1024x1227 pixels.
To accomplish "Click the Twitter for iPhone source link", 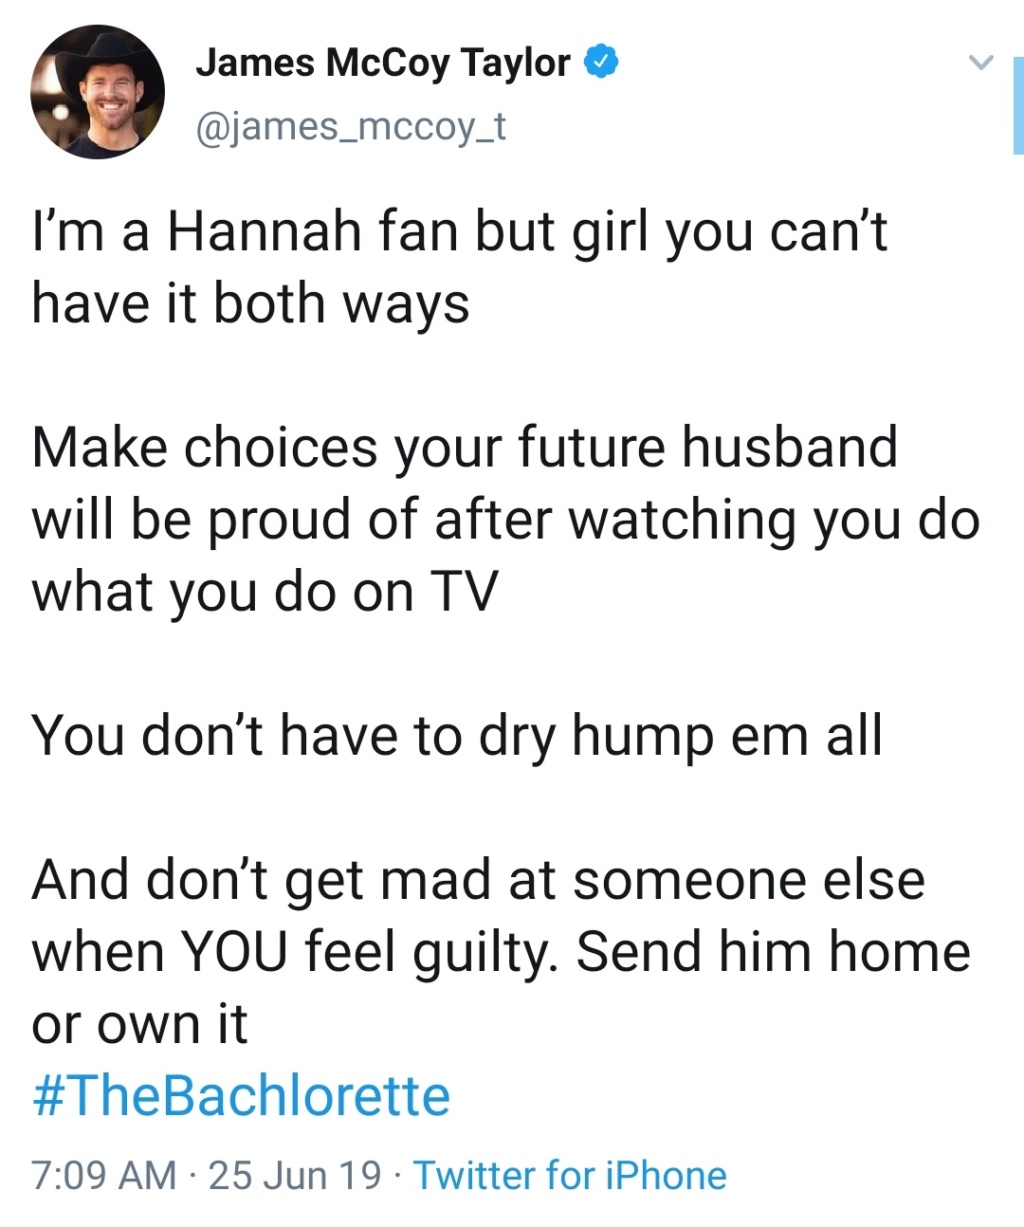I will click(x=570, y=1176).
